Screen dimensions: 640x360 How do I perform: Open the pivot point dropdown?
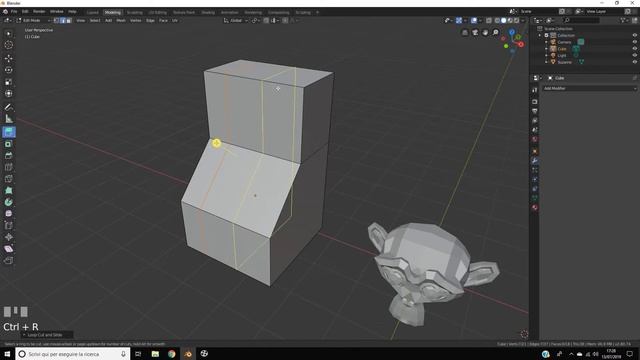[256, 20]
